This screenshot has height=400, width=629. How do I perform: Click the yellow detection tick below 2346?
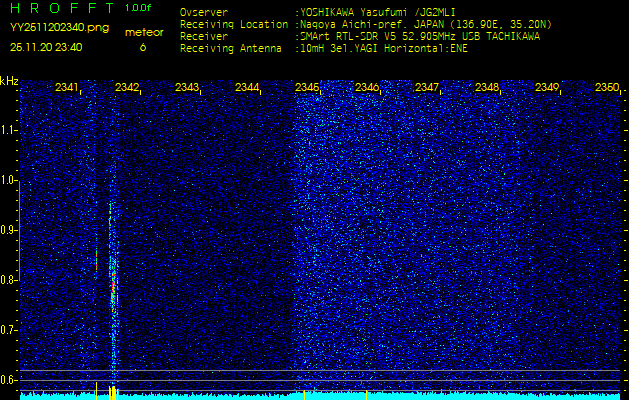pos(367,395)
